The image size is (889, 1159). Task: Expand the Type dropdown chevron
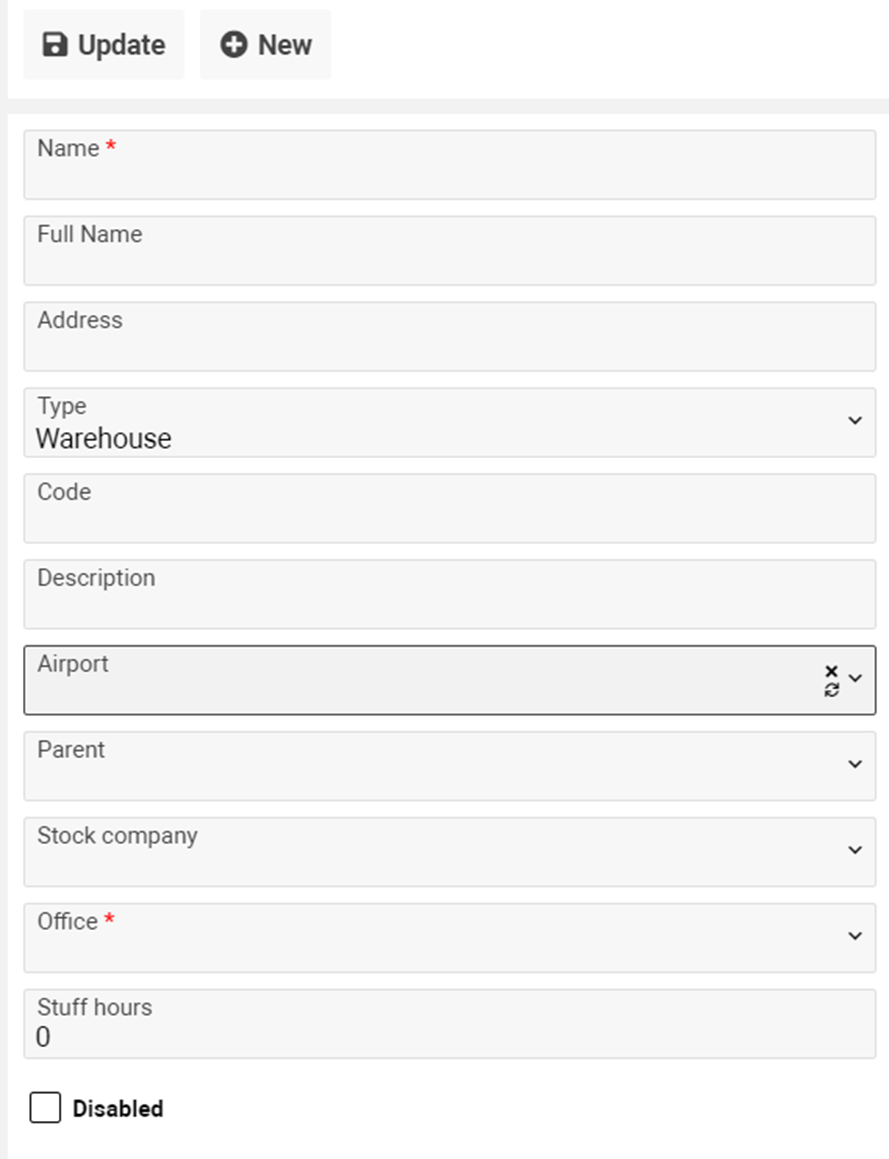pos(855,421)
